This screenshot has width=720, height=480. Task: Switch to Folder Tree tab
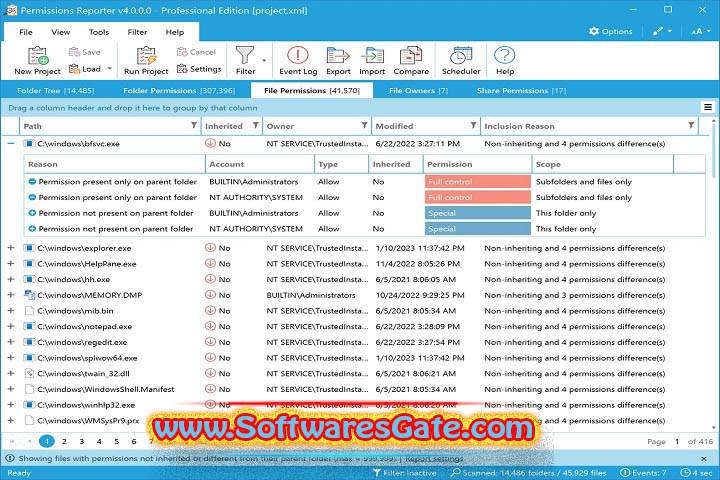56,90
